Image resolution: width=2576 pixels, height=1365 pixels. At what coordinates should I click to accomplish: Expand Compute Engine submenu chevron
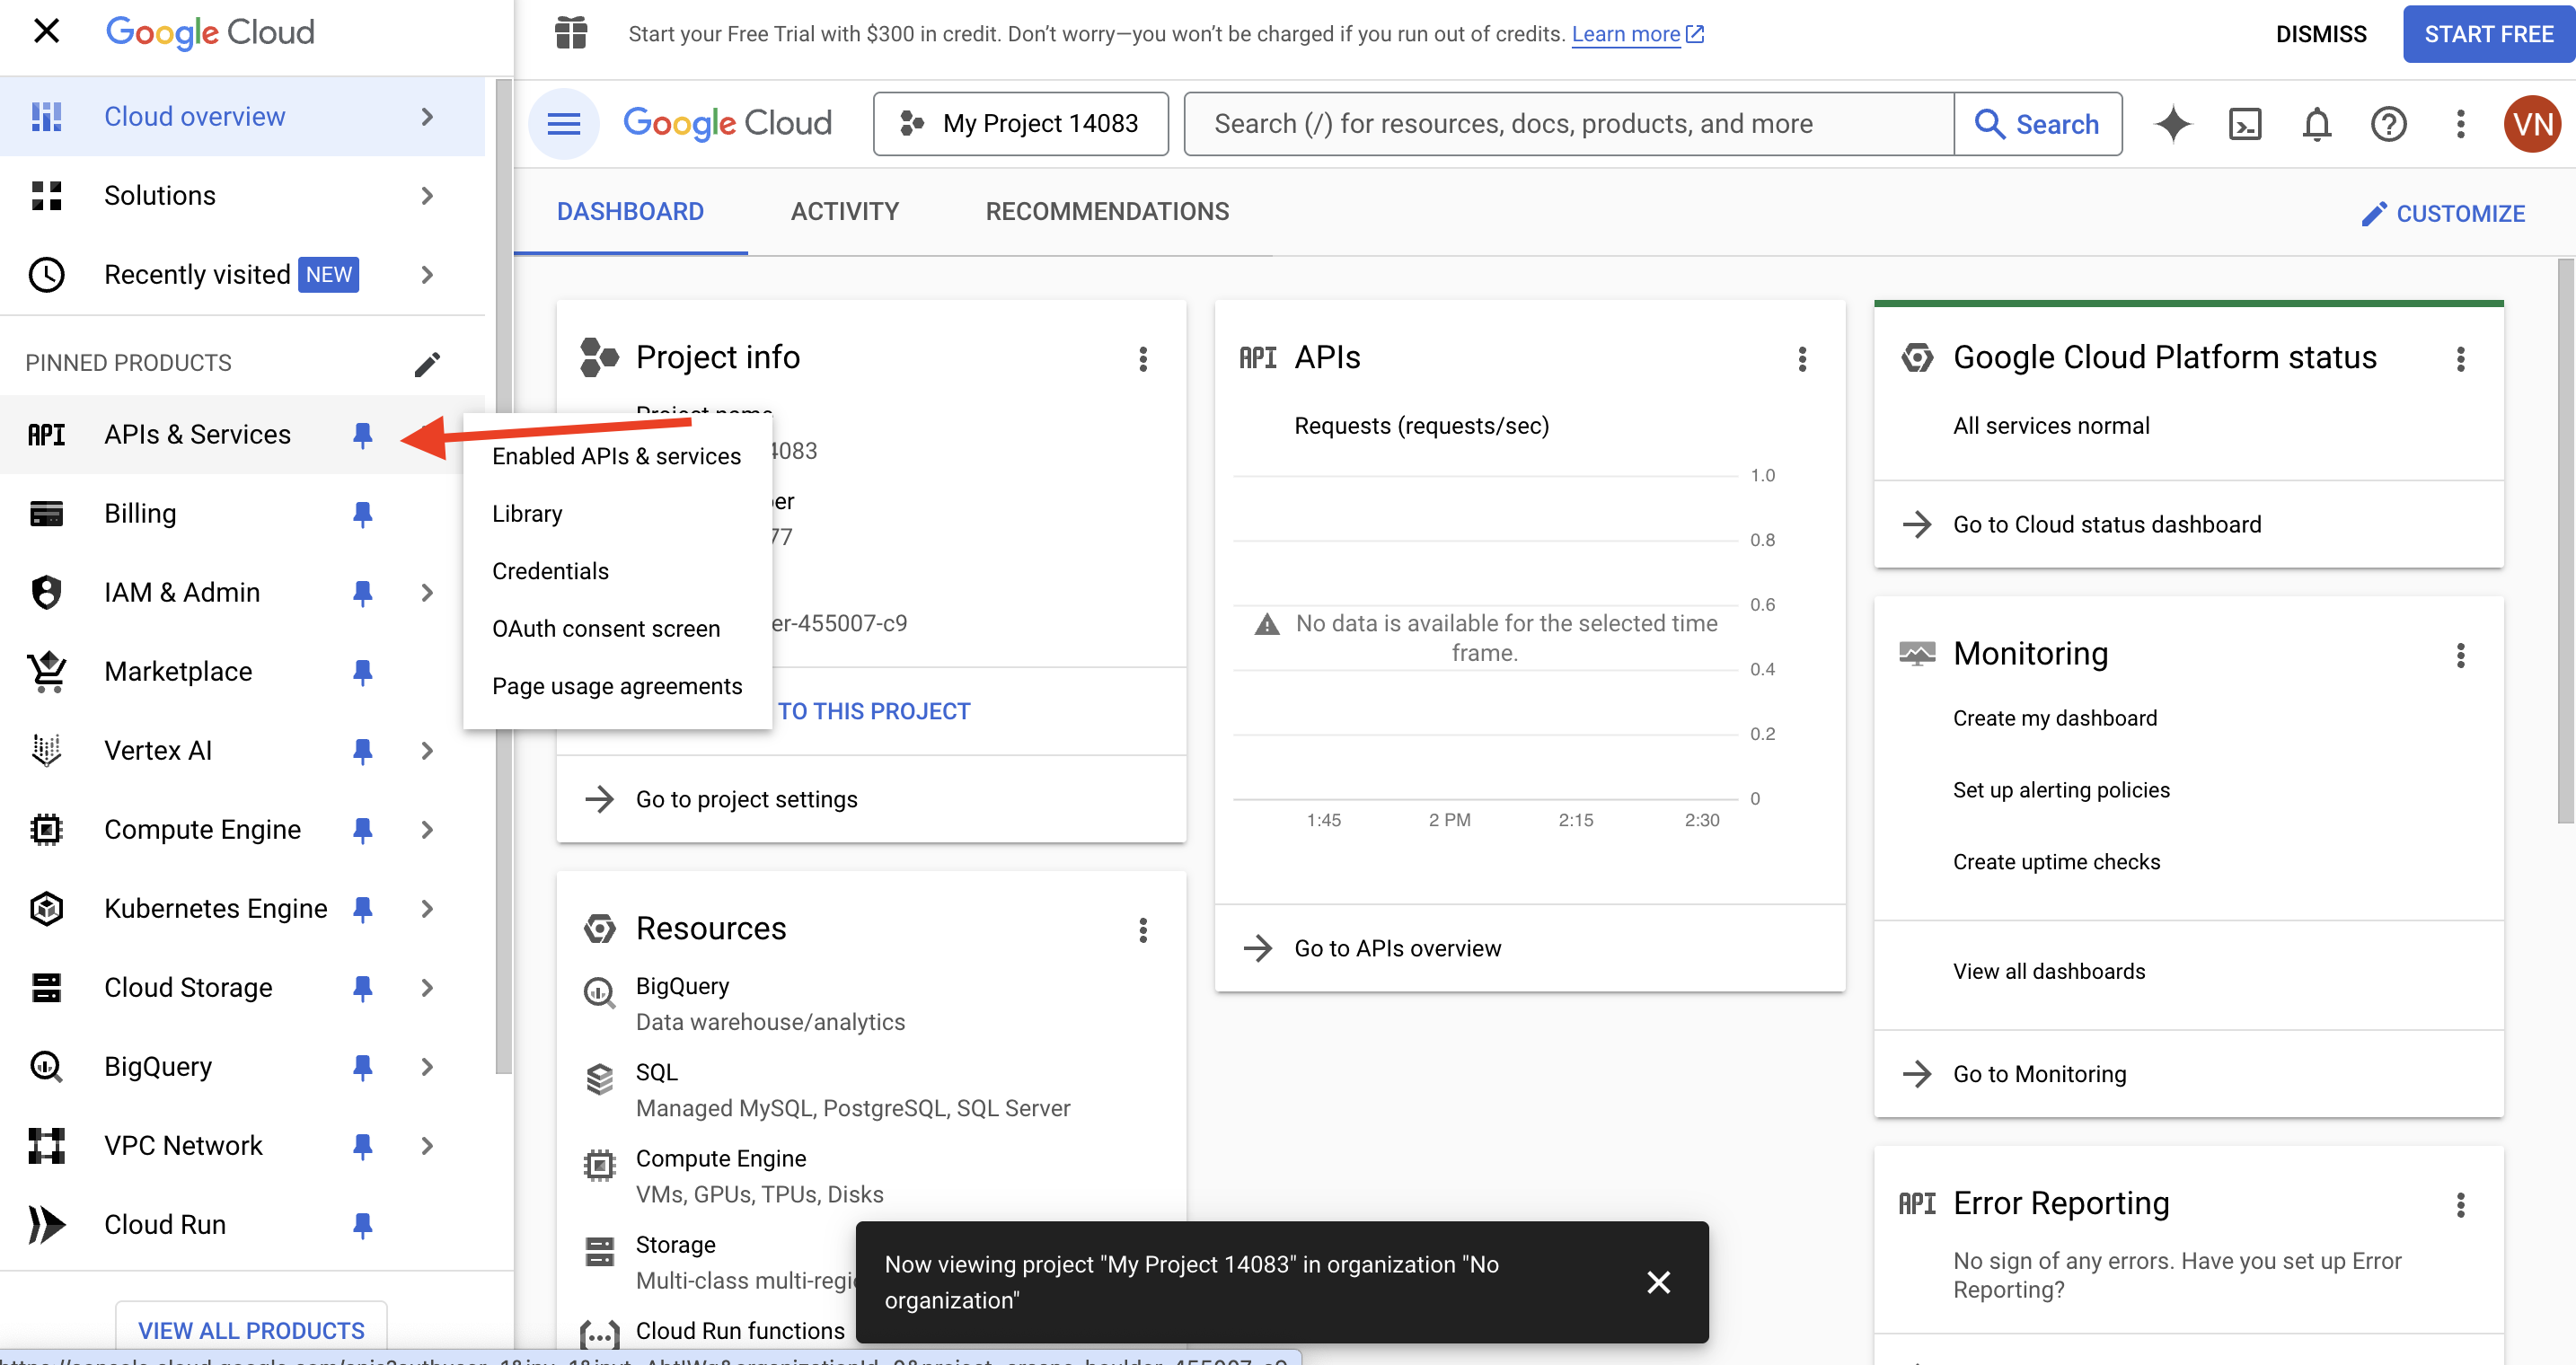(427, 830)
